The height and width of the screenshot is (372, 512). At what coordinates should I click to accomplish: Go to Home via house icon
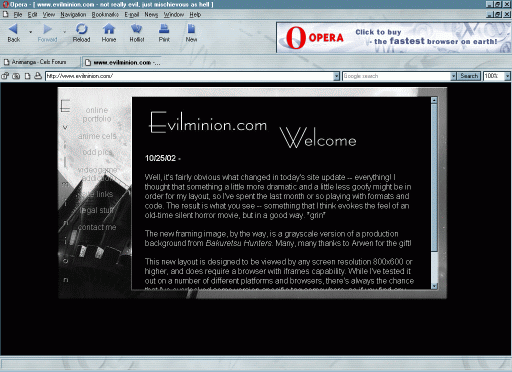tap(109, 29)
